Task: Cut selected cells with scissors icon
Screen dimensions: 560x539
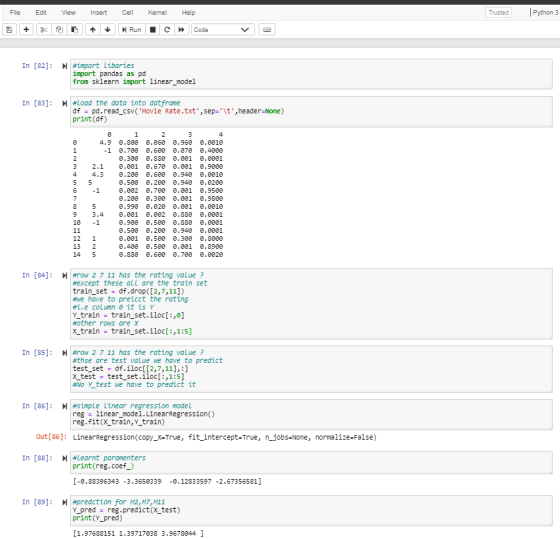Action: [x=44, y=30]
